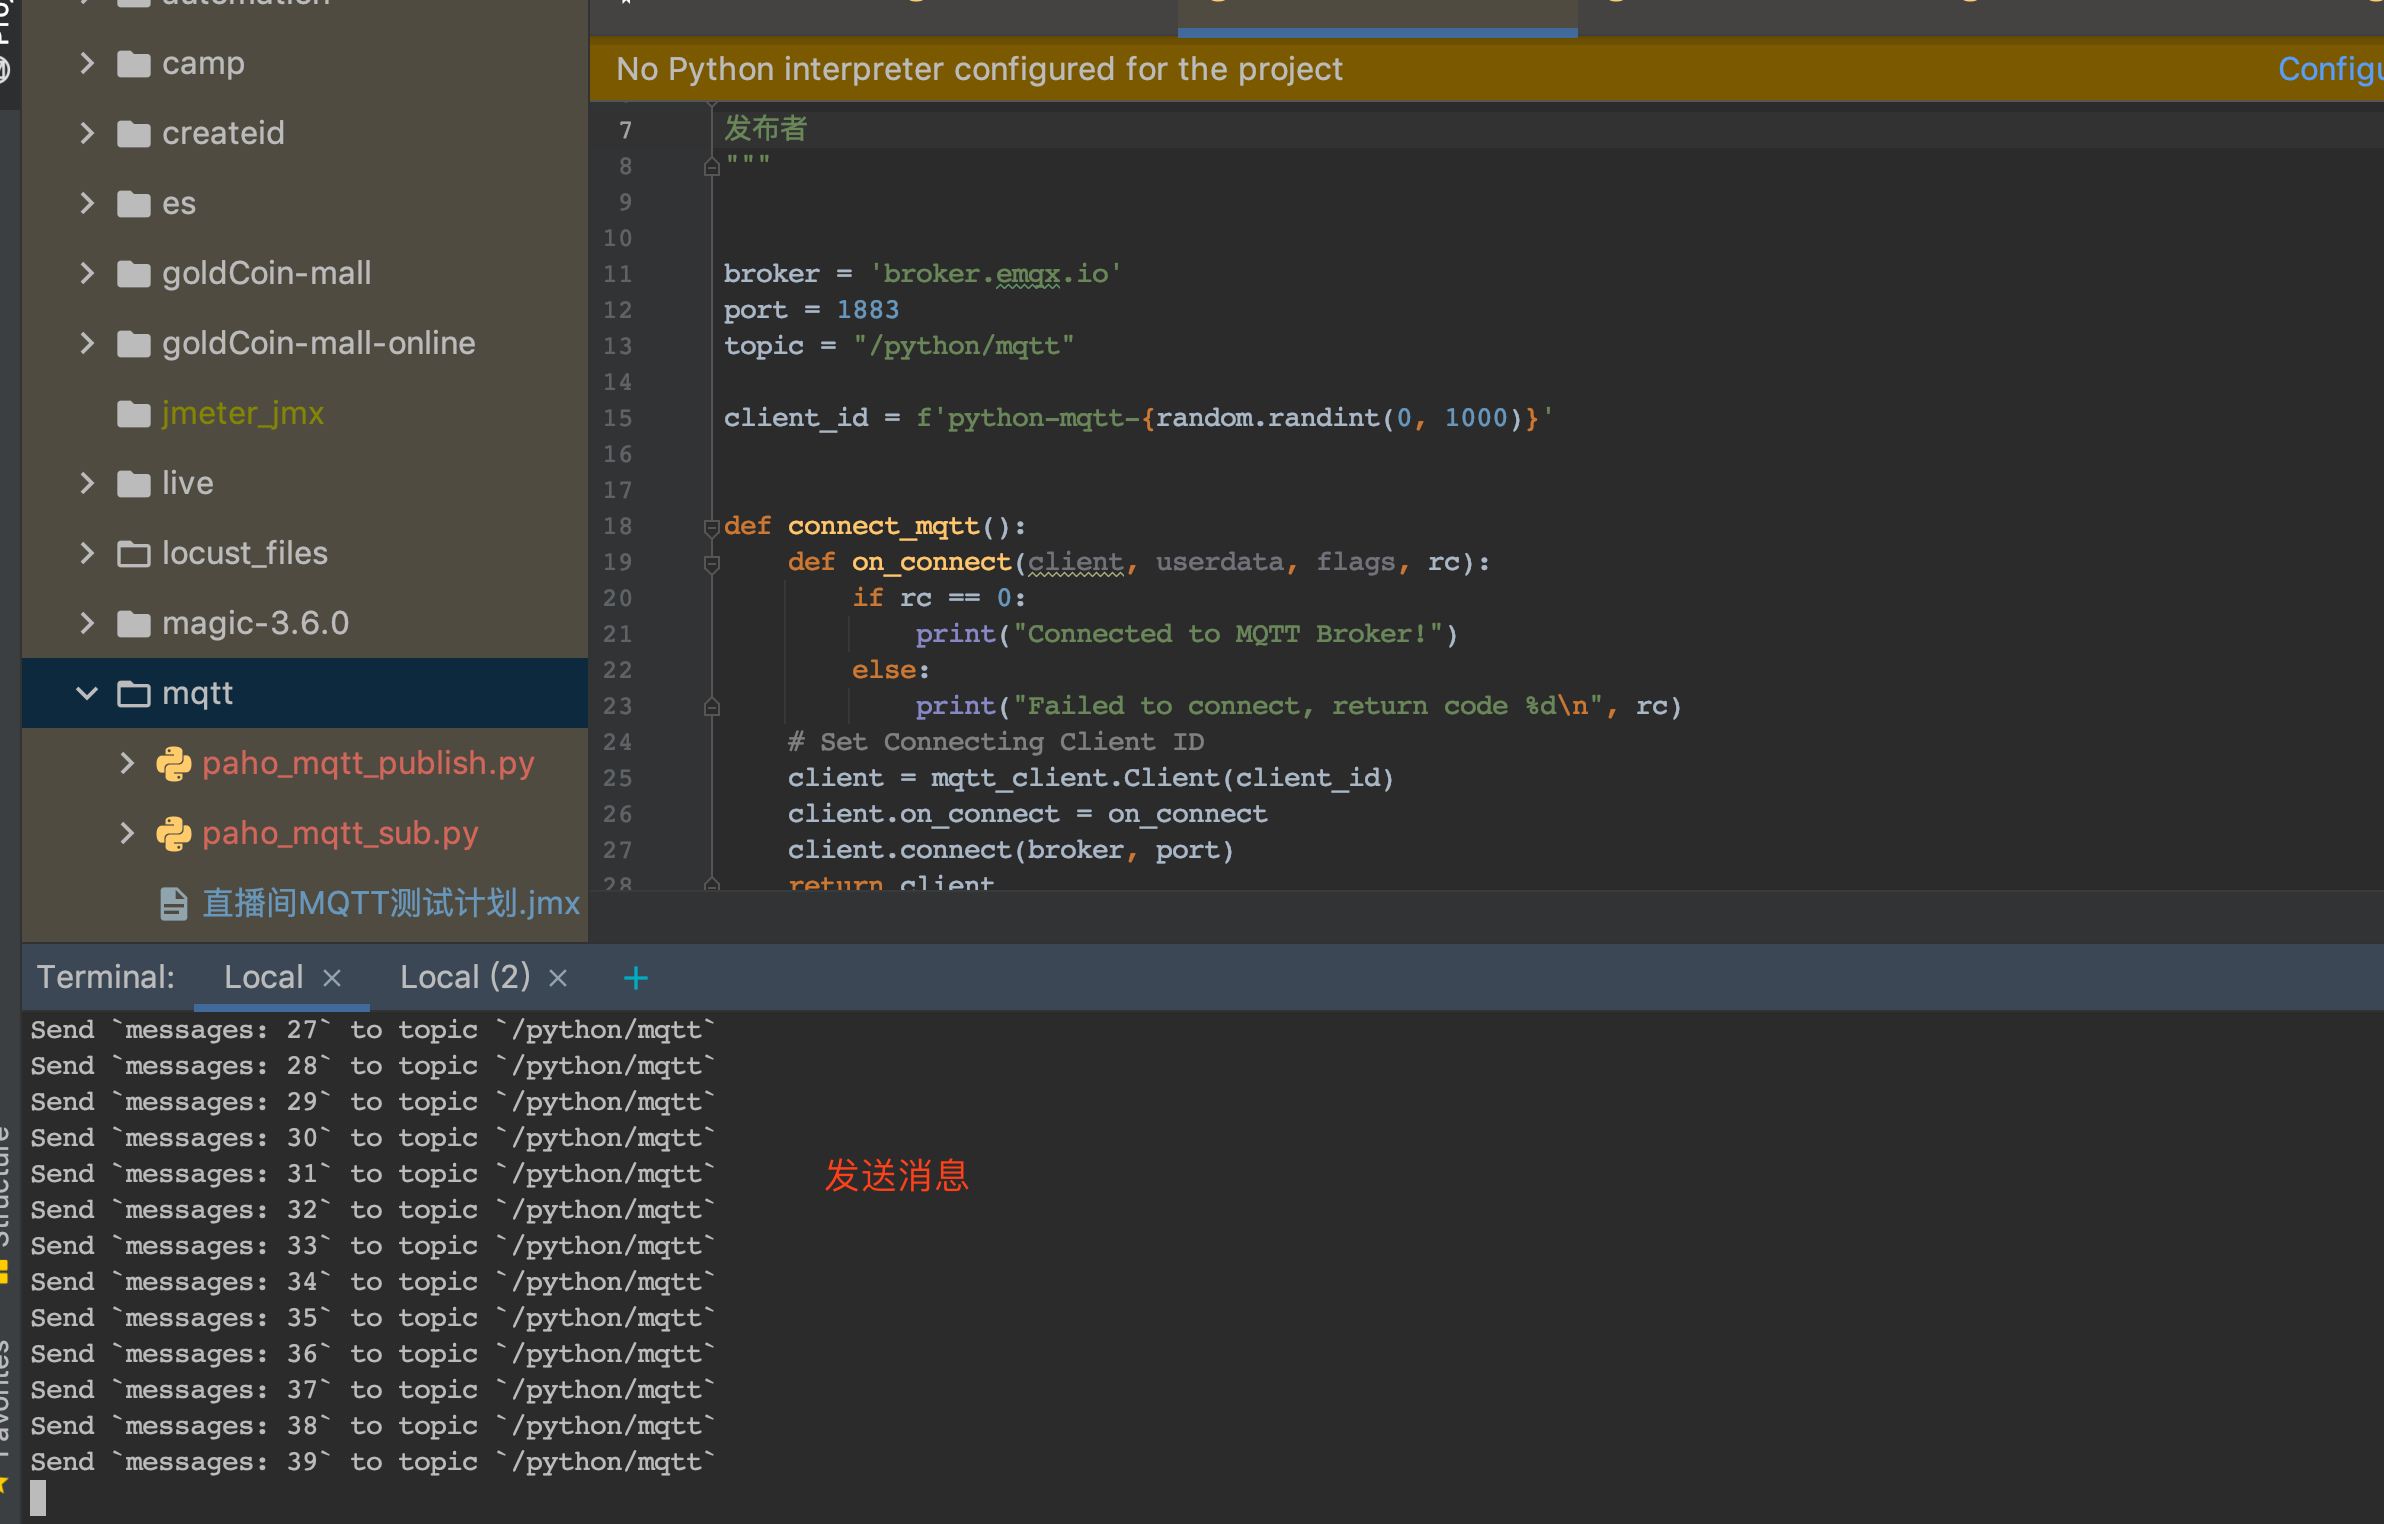The image size is (2384, 1524).
Task: Click in the terminal command input area
Action: click(400, 1497)
